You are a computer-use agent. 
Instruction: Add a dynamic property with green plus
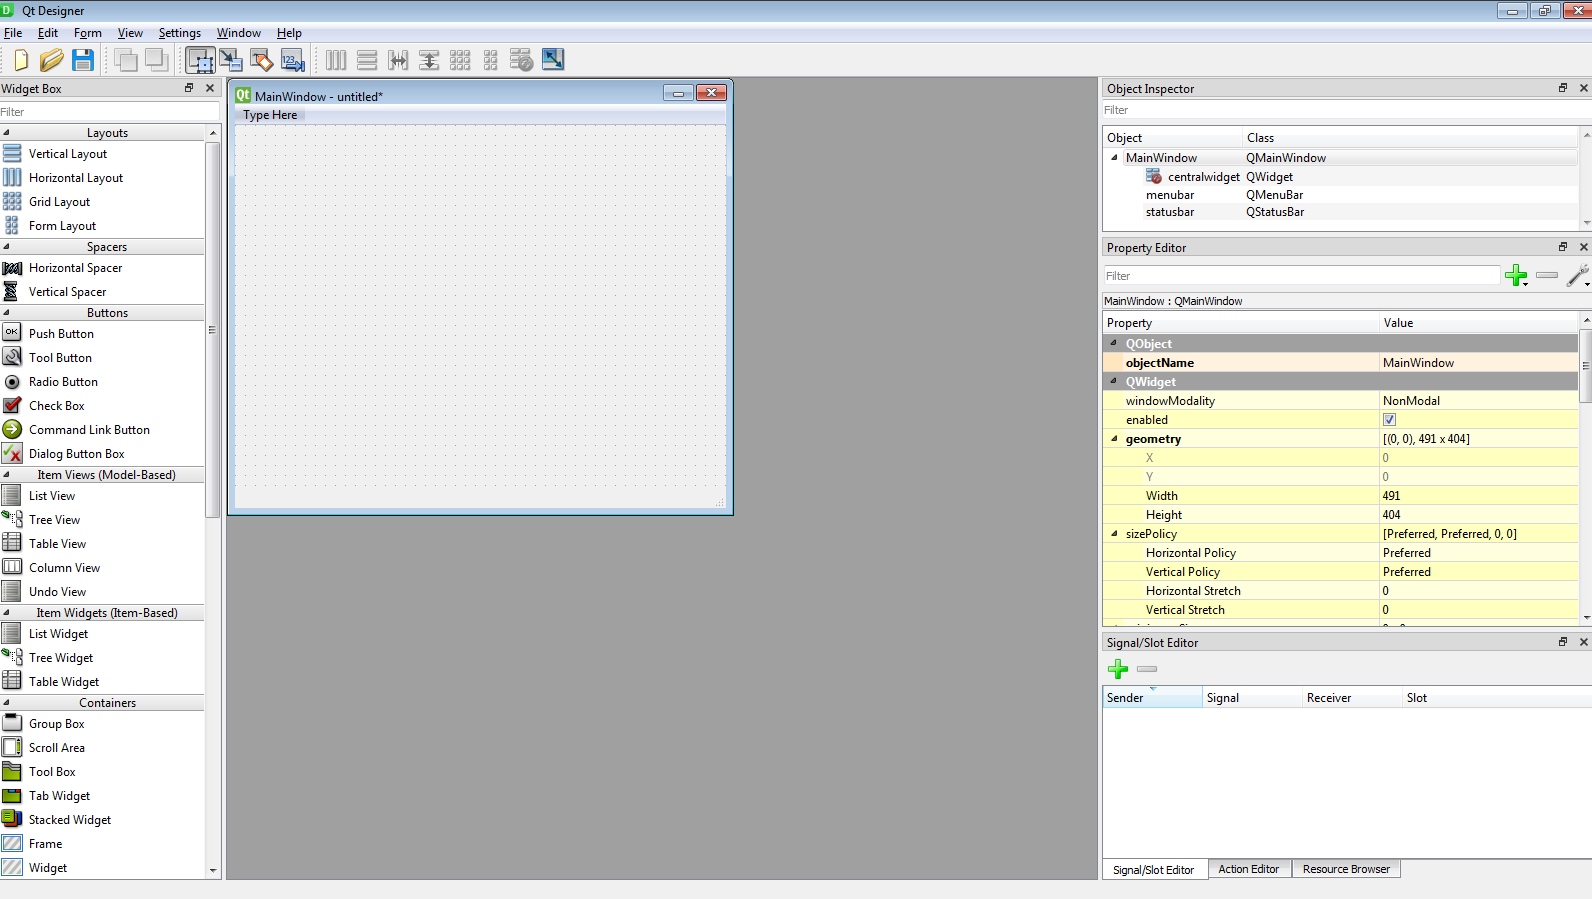click(x=1516, y=276)
